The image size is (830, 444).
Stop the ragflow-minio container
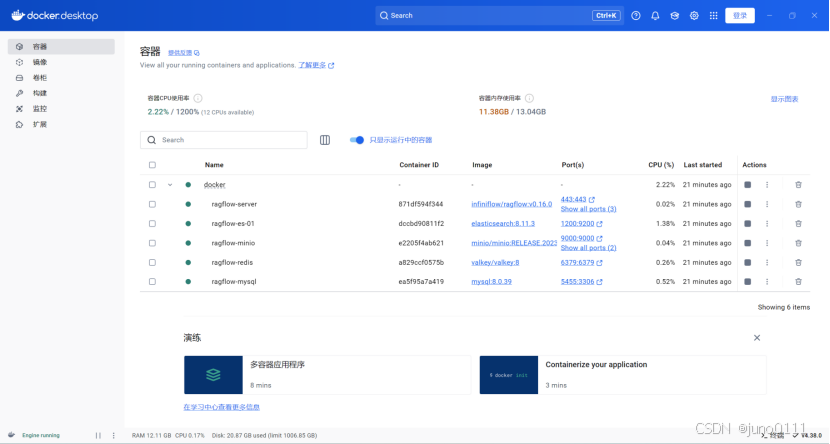tap(747, 243)
